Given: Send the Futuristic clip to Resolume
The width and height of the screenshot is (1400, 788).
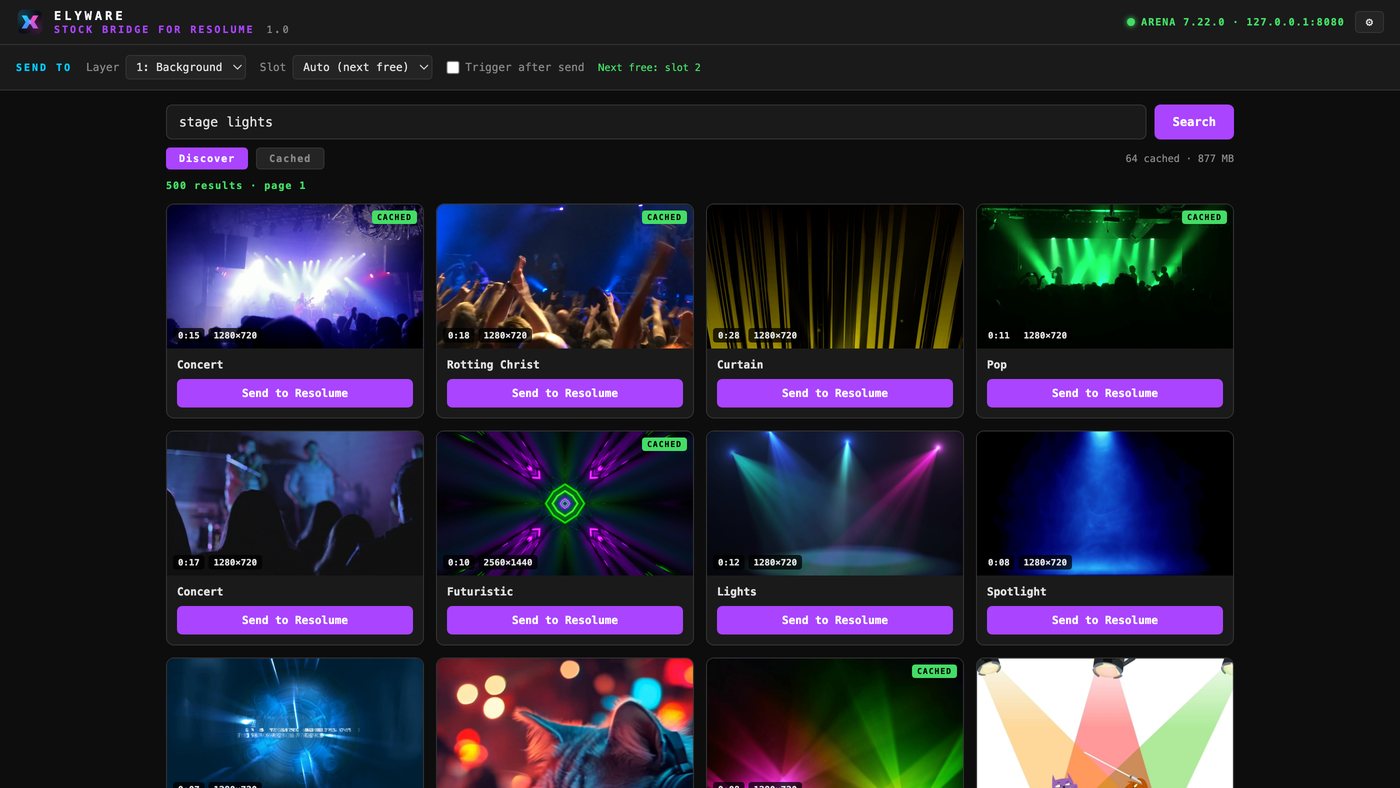Looking at the screenshot, I should point(565,620).
